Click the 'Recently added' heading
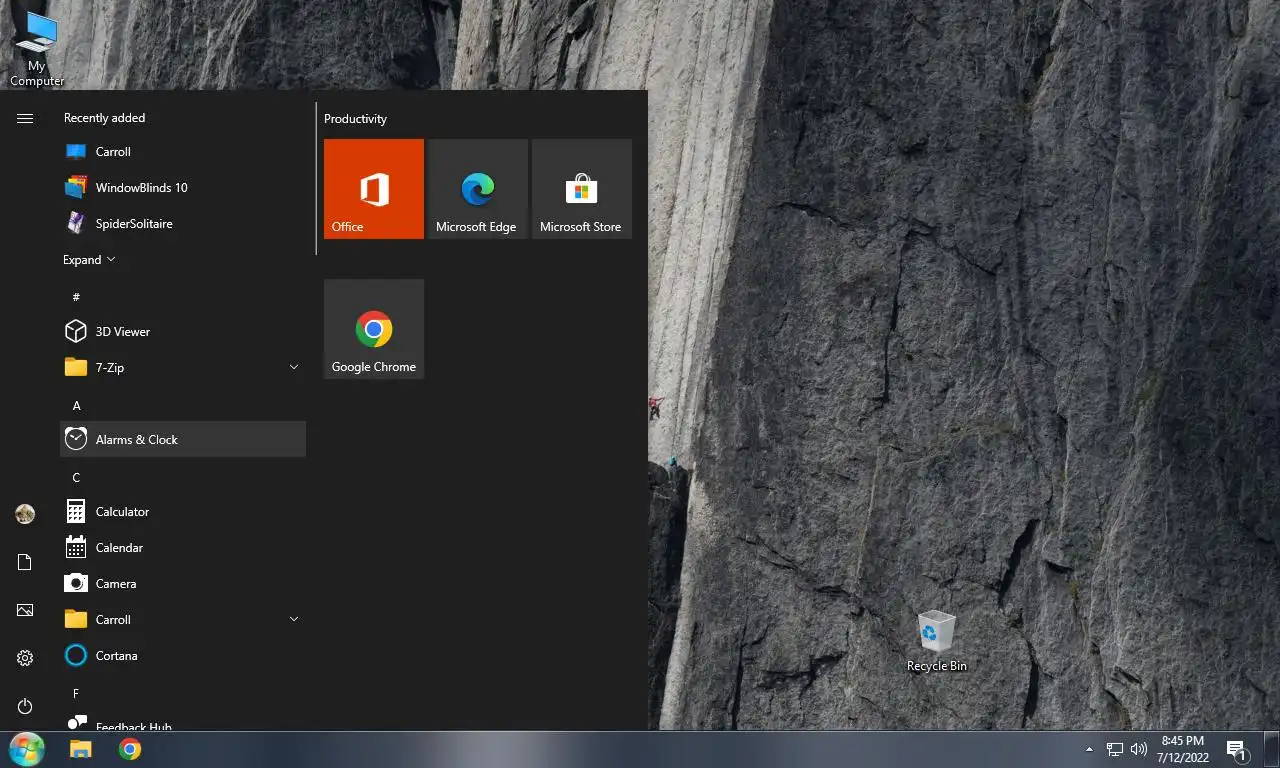 [x=104, y=118]
